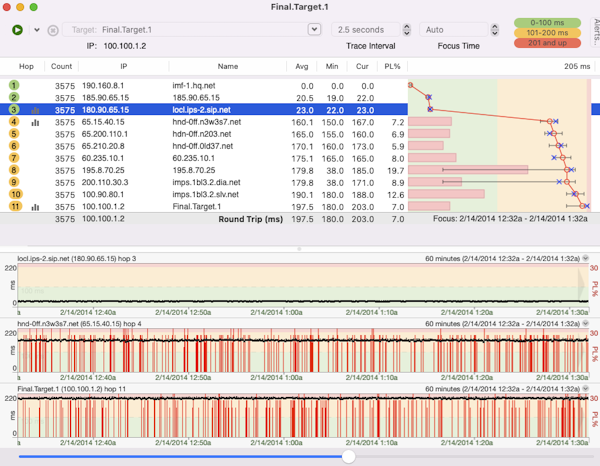Toggle timeline graph icon for hop 3

coord(36,110)
